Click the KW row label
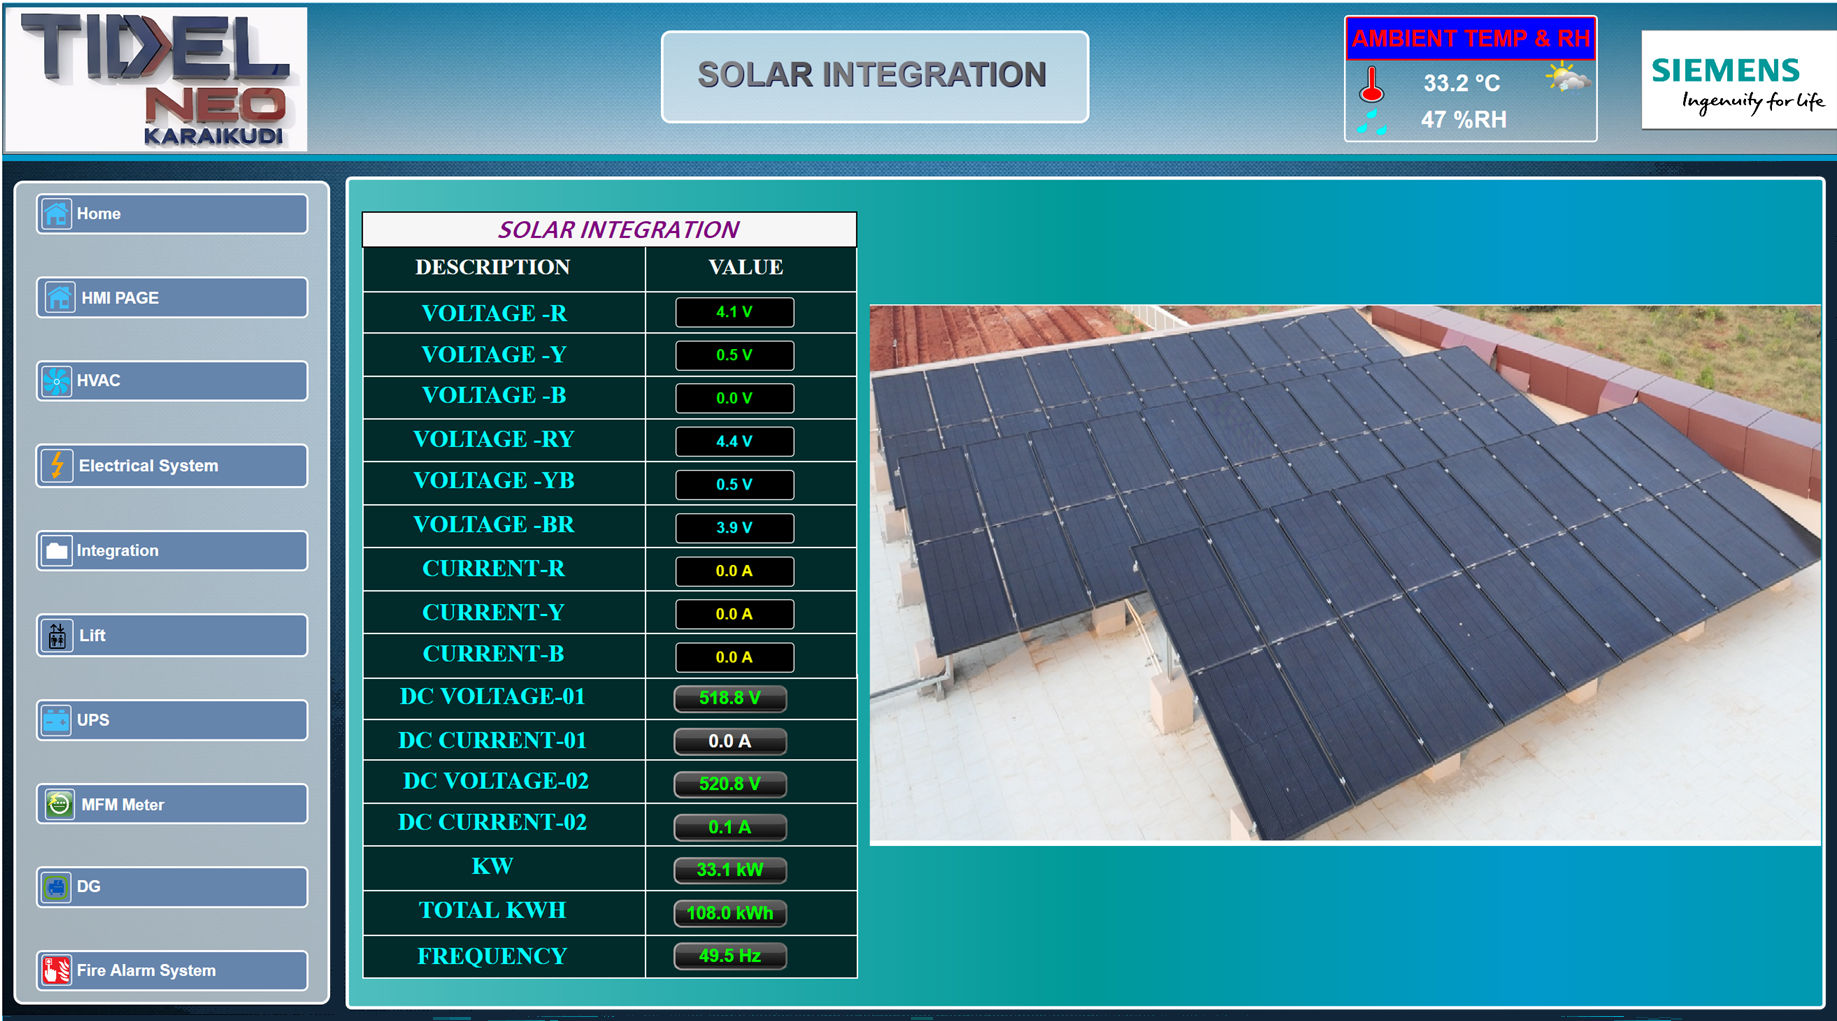 click(493, 866)
